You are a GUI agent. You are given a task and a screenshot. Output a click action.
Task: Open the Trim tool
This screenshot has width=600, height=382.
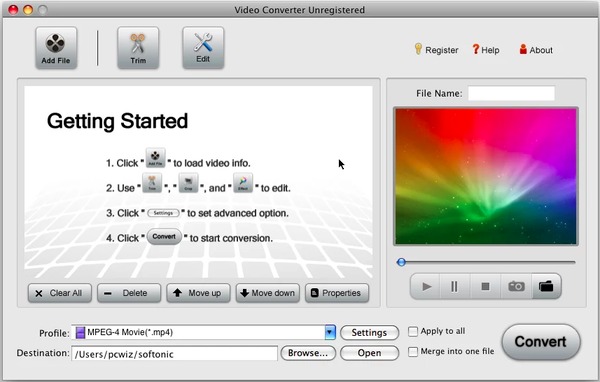pos(138,48)
